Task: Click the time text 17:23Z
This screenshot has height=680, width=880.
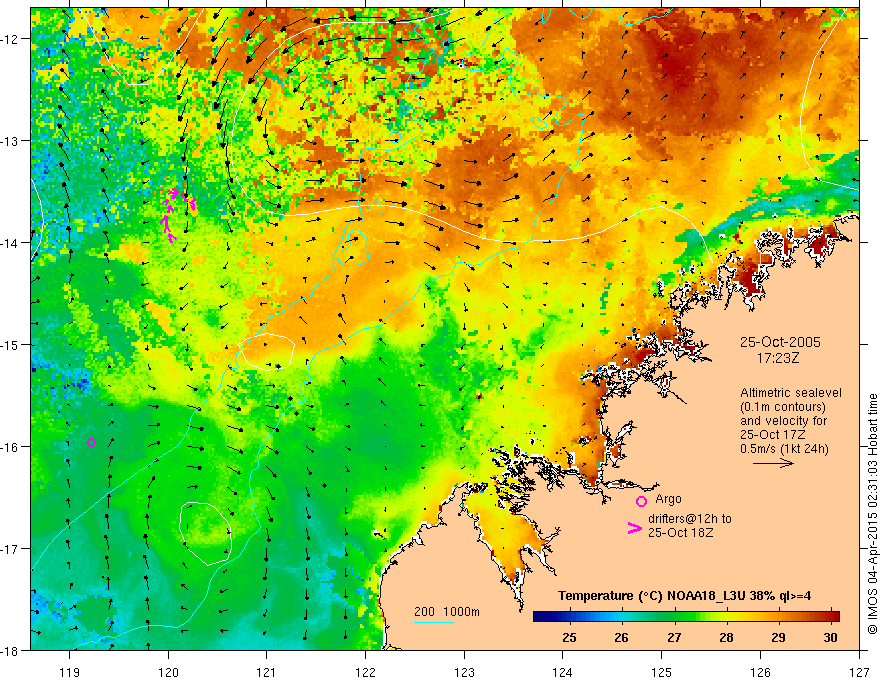Action: pos(778,357)
